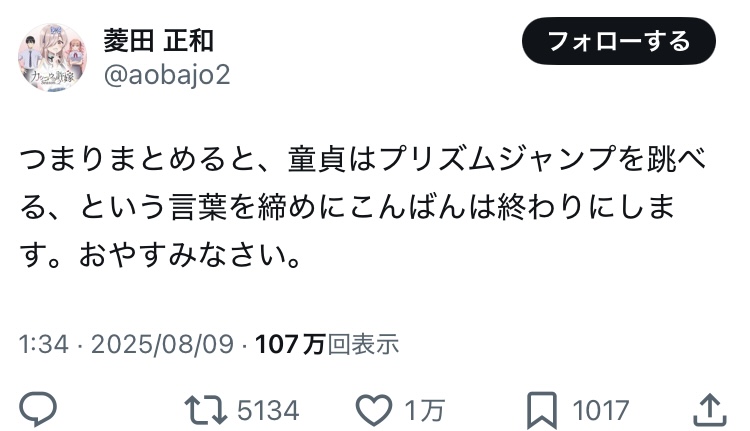The image size is (750, 431).
Task: Click the つまりまとめると opening words of the tweet
Action: [x=137, y=159]
